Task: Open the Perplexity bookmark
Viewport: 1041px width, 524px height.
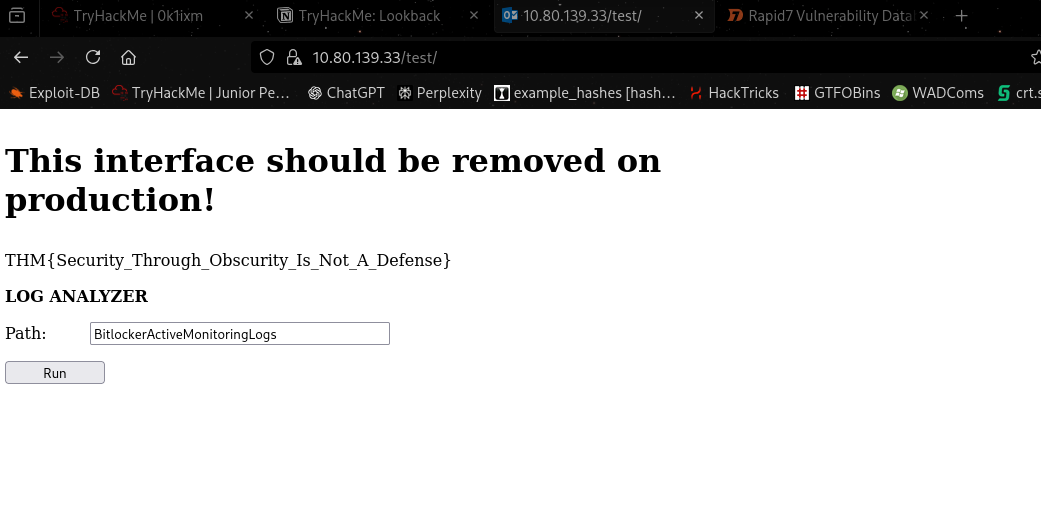Action: tap(439, 93)
